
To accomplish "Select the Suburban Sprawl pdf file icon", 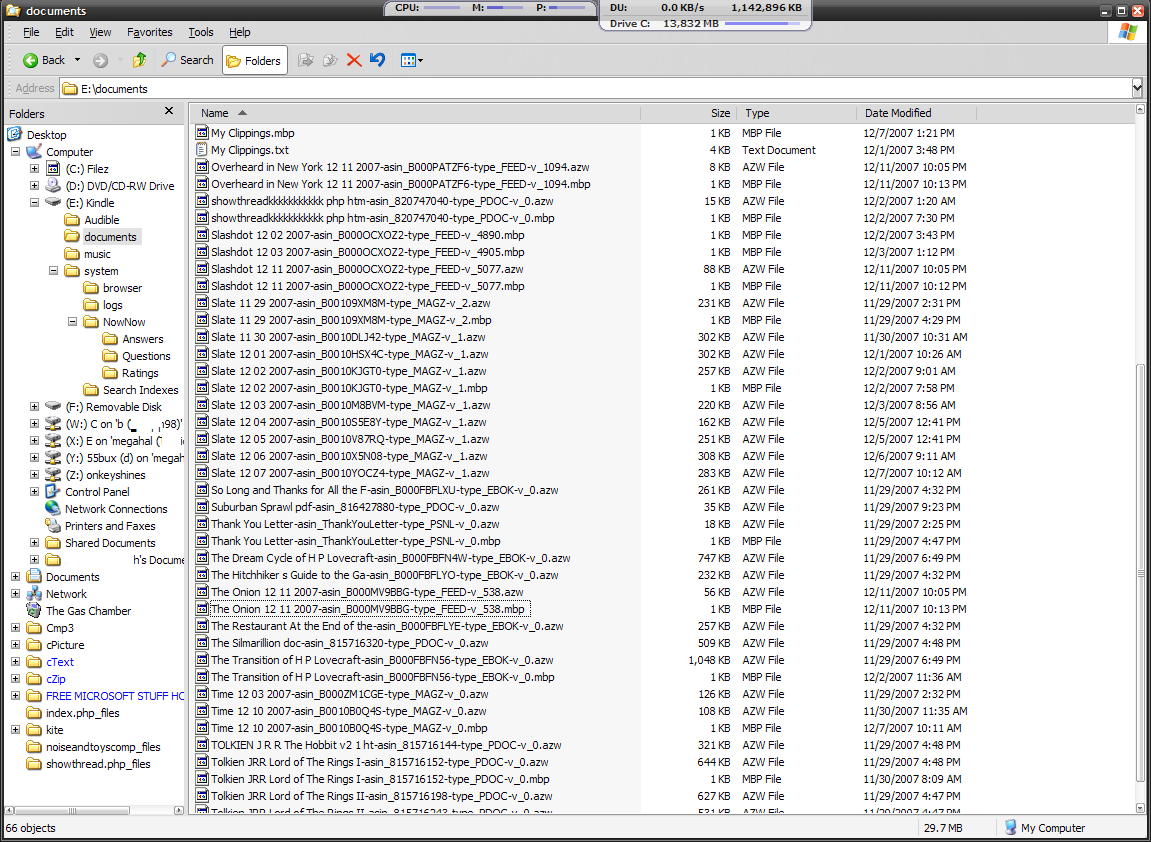I will (202, 507).
